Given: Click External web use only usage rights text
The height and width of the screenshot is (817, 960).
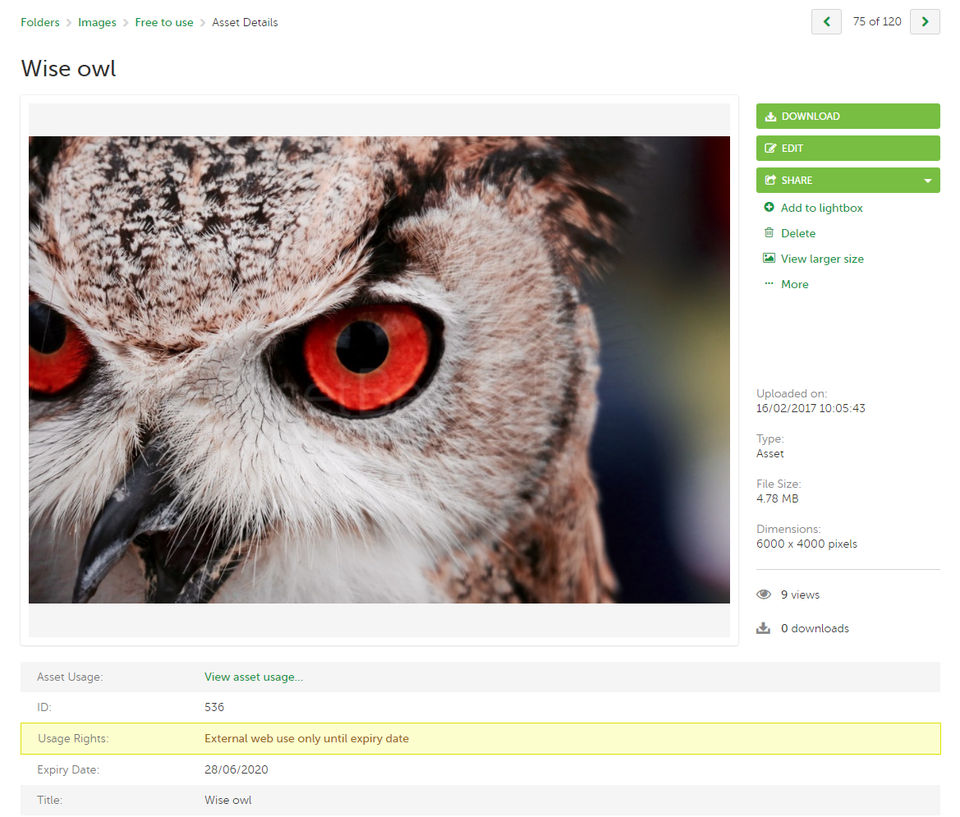Looking at the screenshot, I should [x=306, y=739].
